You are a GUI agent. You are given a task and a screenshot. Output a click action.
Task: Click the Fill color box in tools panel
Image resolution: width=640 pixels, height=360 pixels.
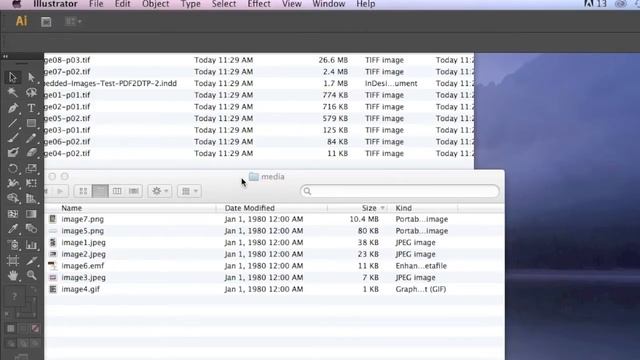(14, 296)
